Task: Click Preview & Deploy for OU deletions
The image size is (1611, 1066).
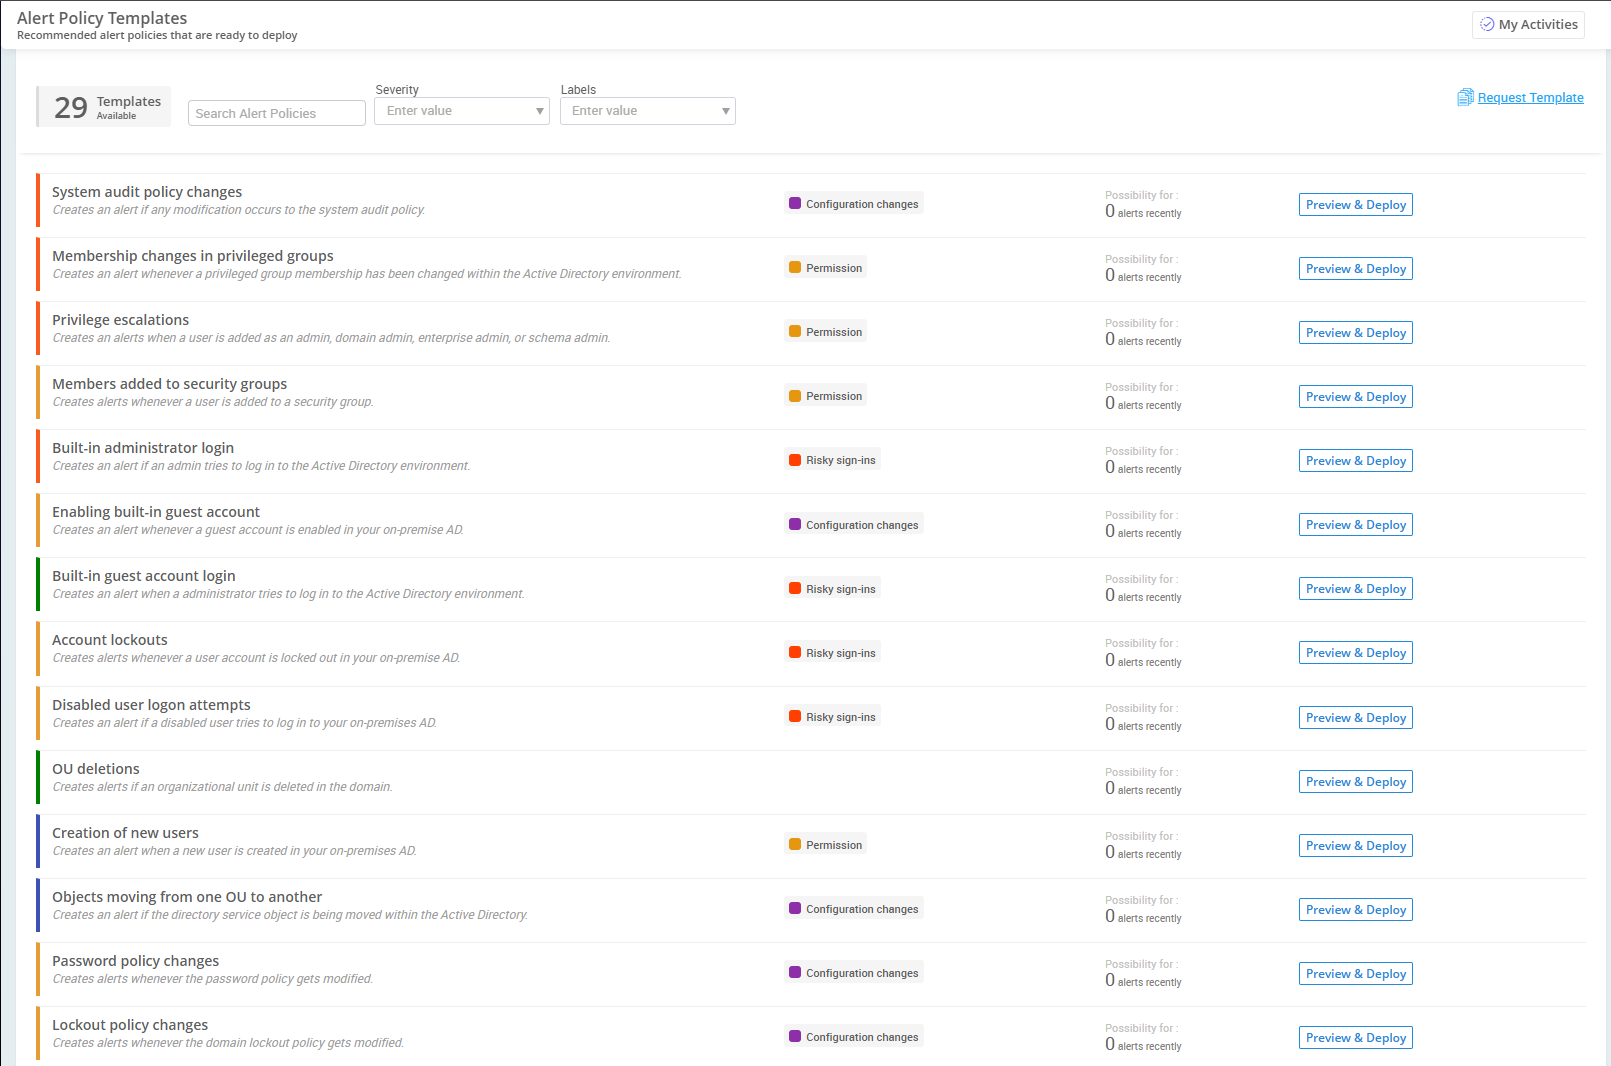Action: 1355,781
